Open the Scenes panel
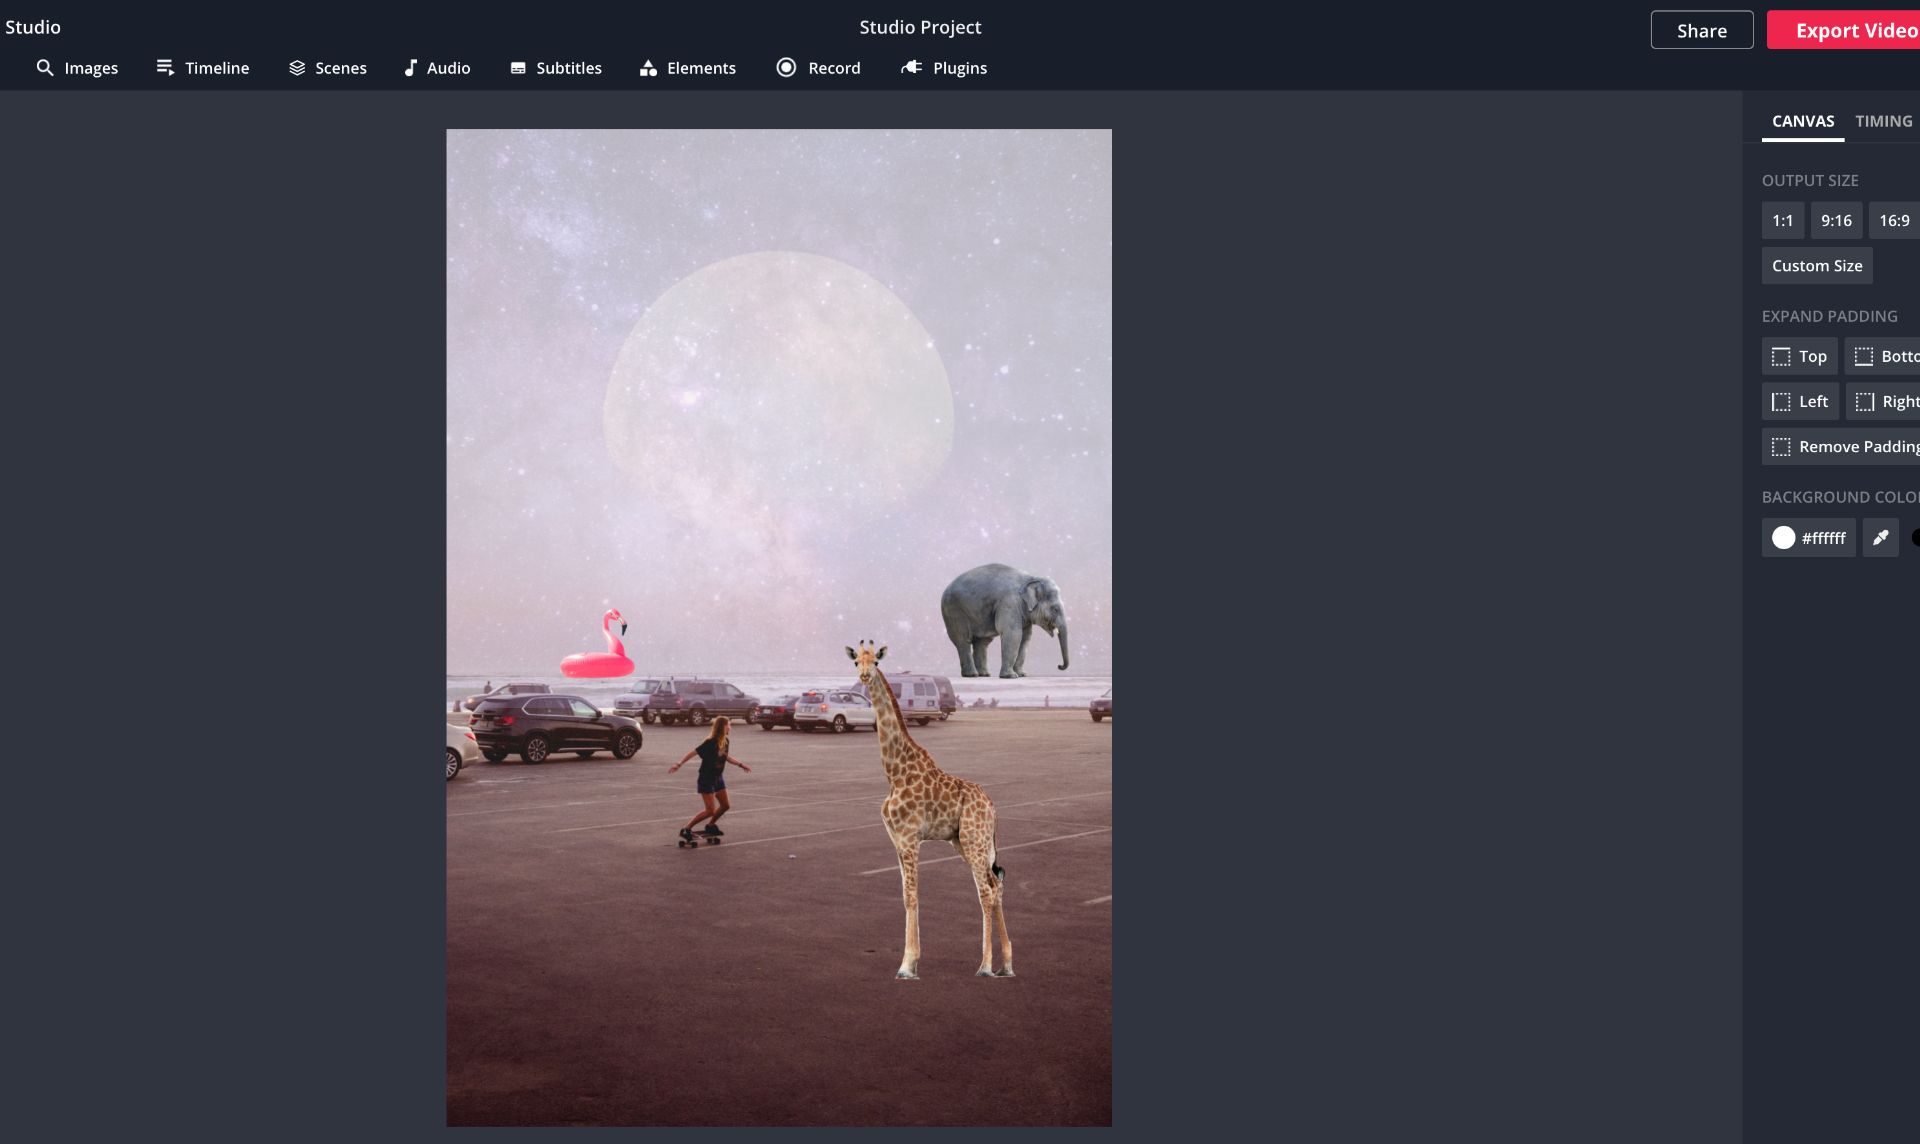Screen dimensions: 1920x1144 point(328,68)
